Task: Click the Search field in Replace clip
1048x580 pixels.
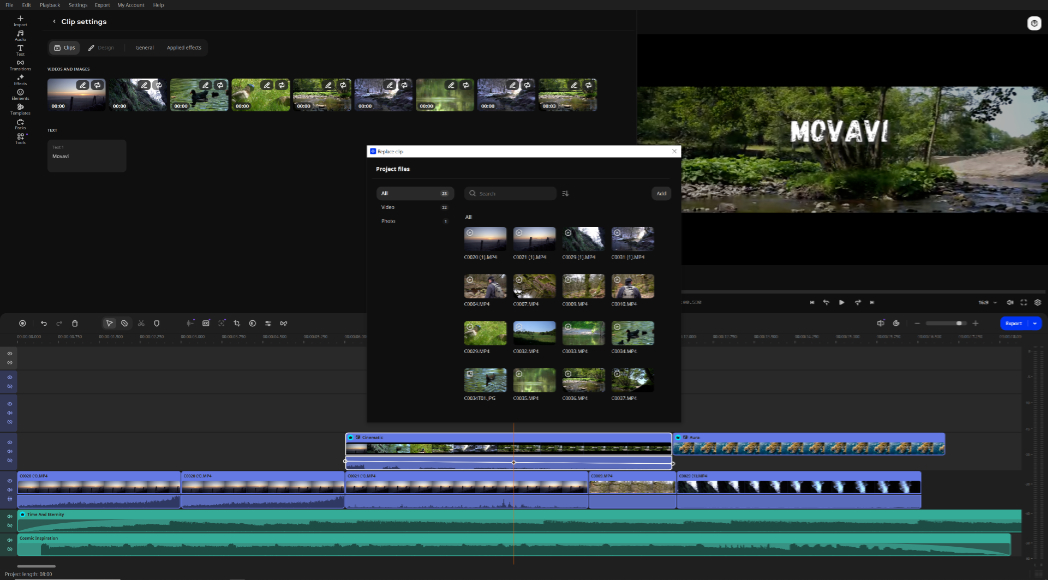Action: (x=511, y=194)
